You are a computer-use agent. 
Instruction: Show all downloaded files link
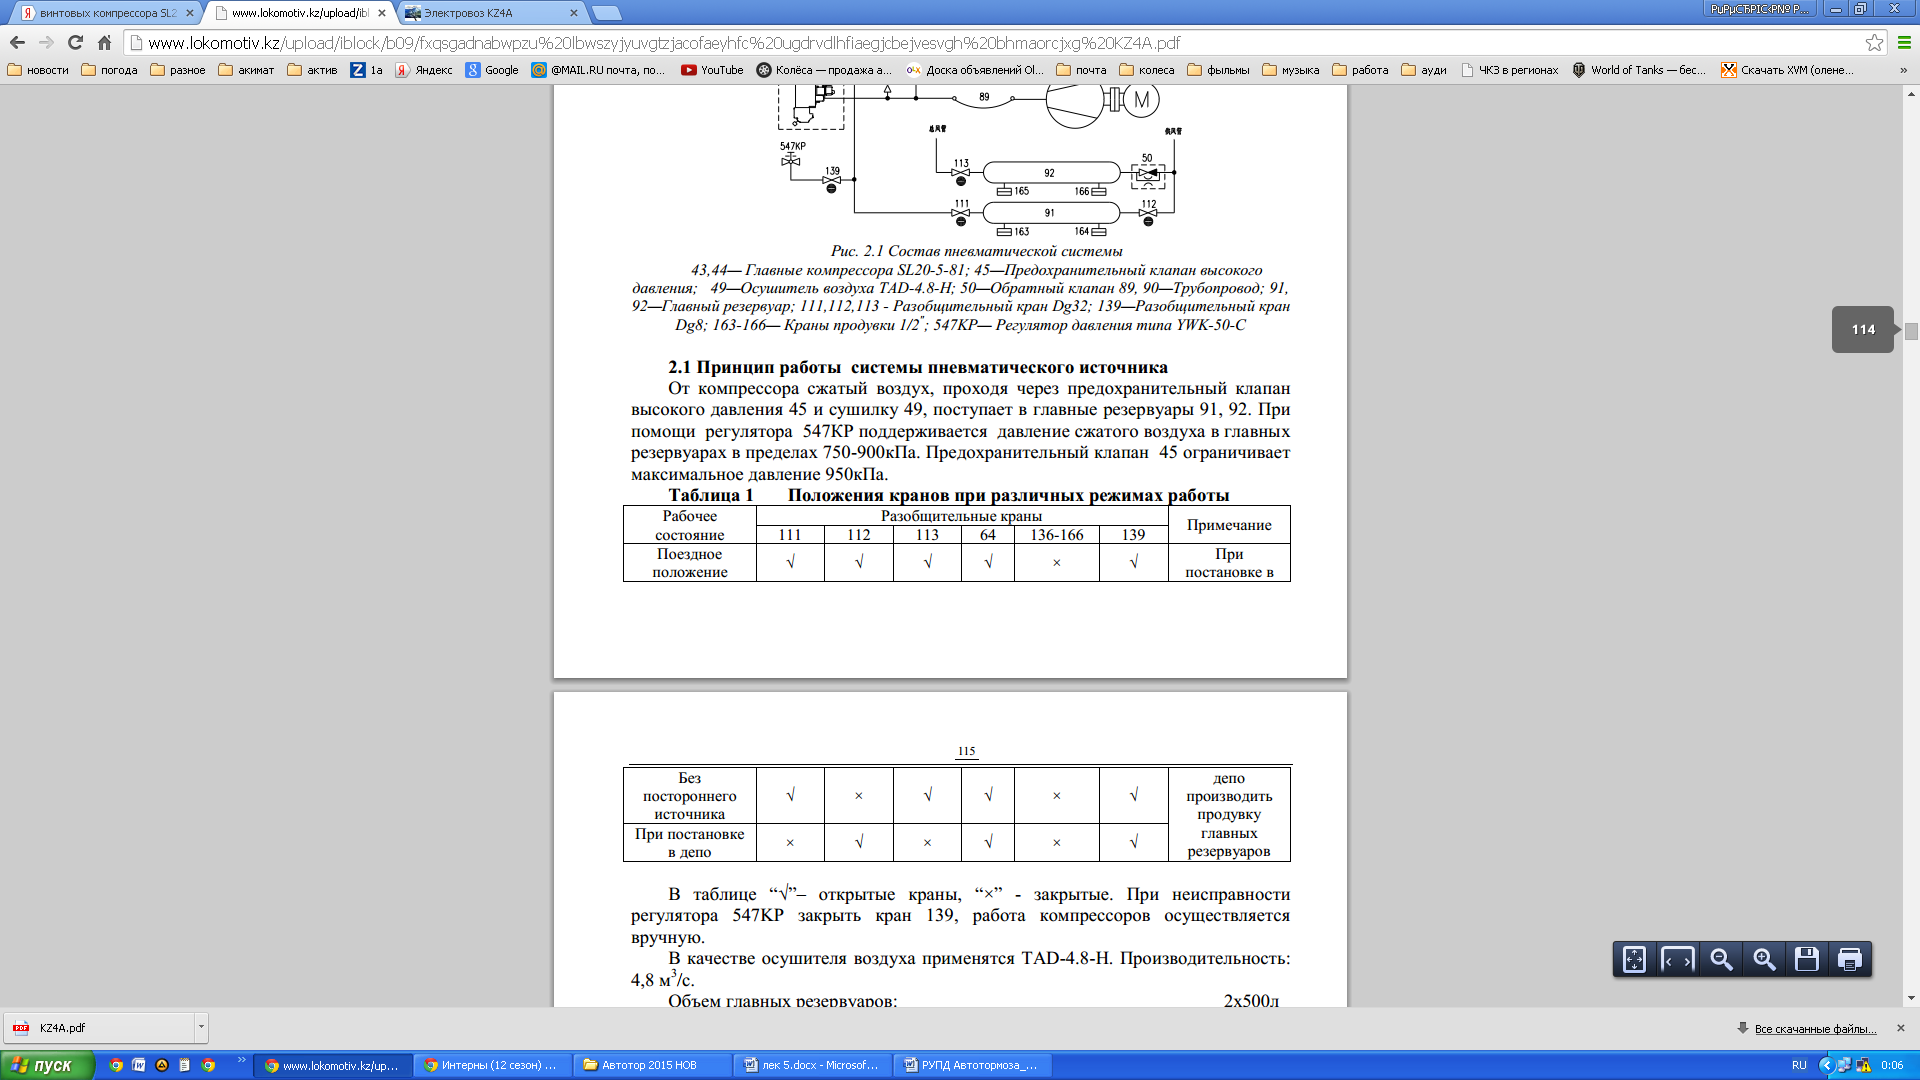click(1815, 1029)
